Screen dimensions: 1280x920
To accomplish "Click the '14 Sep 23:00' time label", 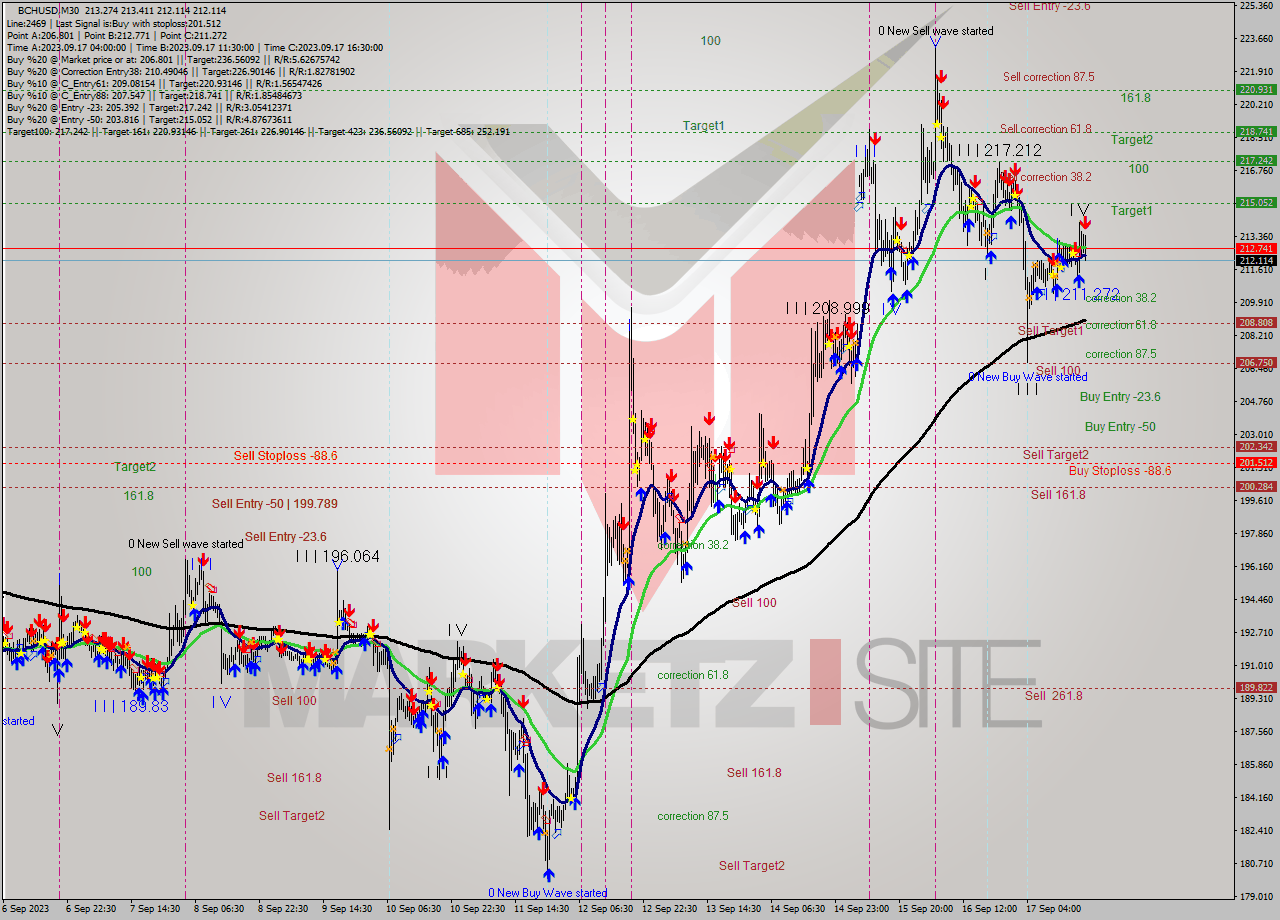I will click(x=861, y=908).
